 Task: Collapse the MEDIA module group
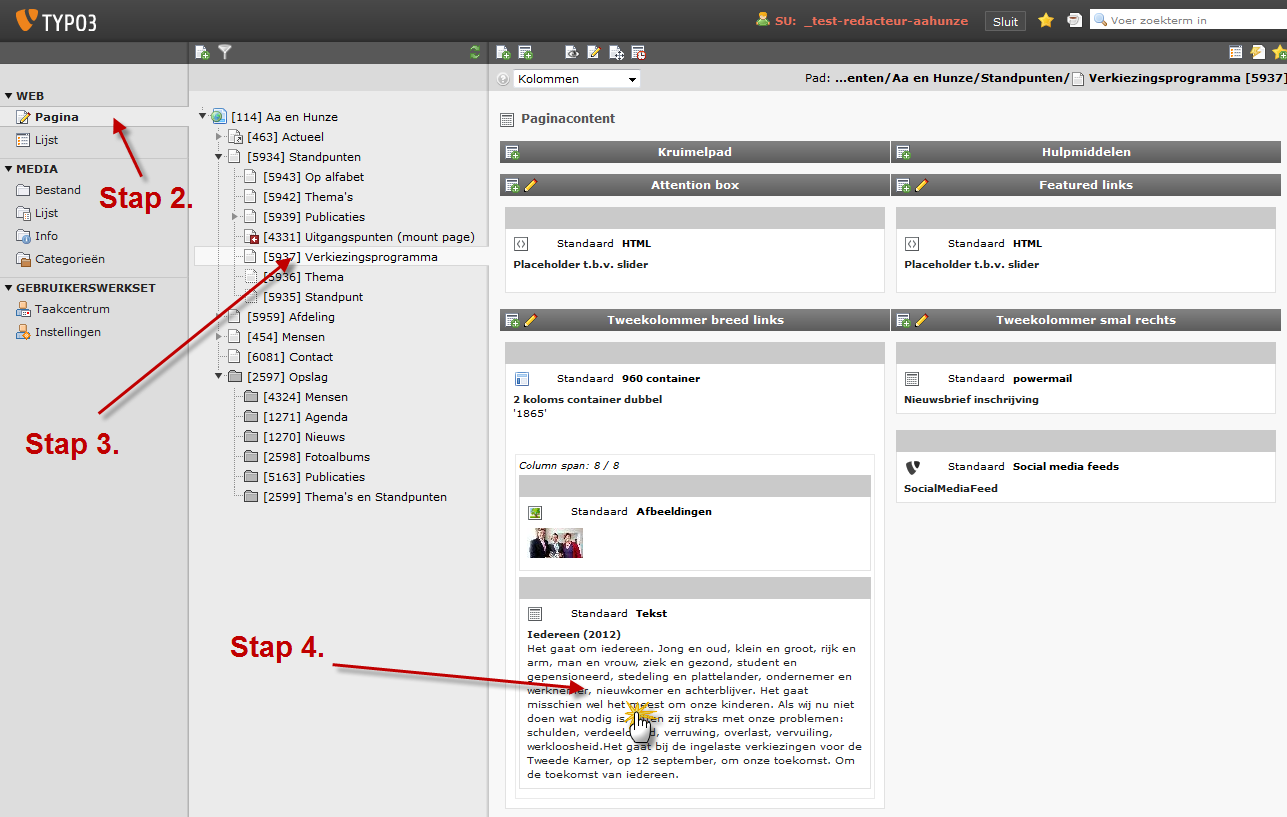[x=9, y=169]
